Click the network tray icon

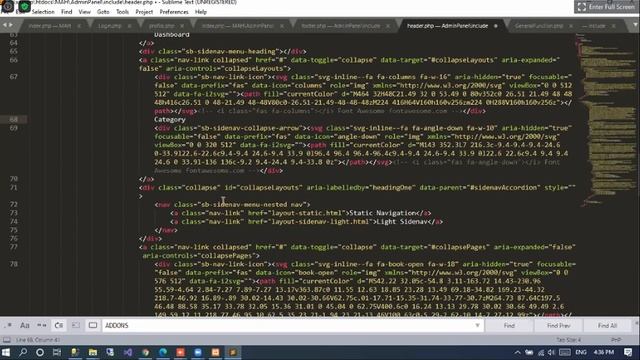click(x=541, y=352)
